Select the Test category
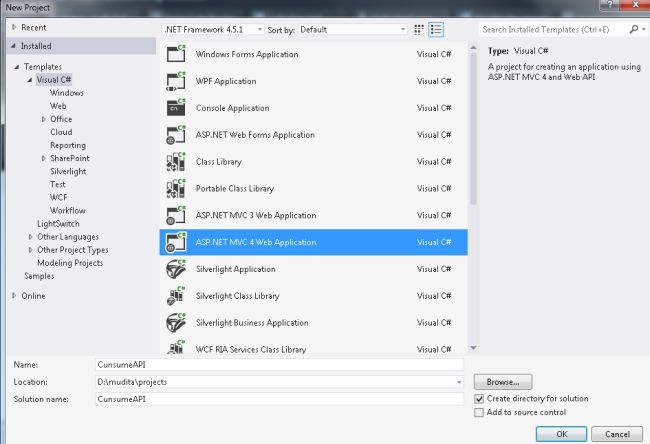 [58, 184]
